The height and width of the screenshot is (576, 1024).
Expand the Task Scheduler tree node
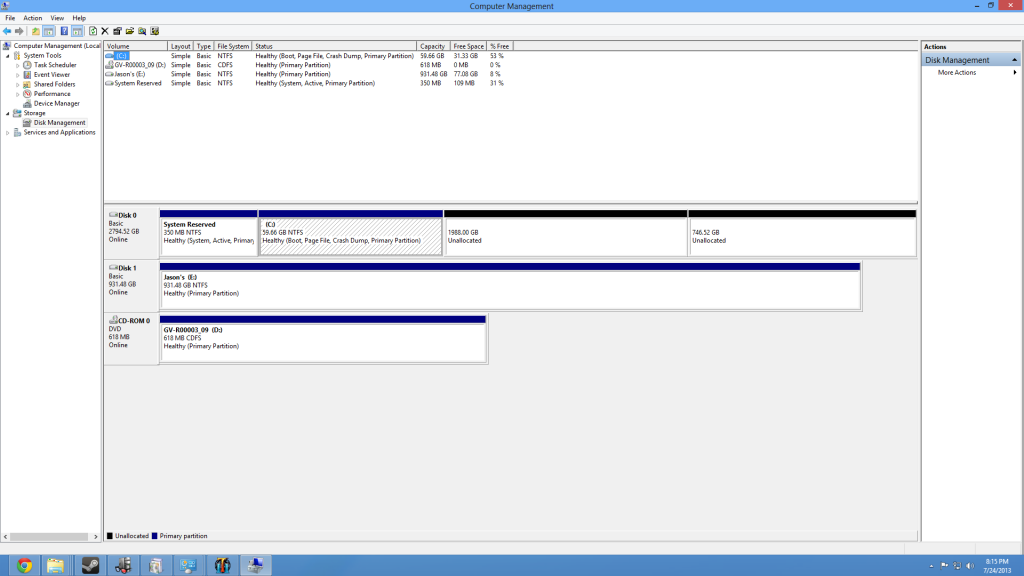pyautogui.click(x=17, y=65)
